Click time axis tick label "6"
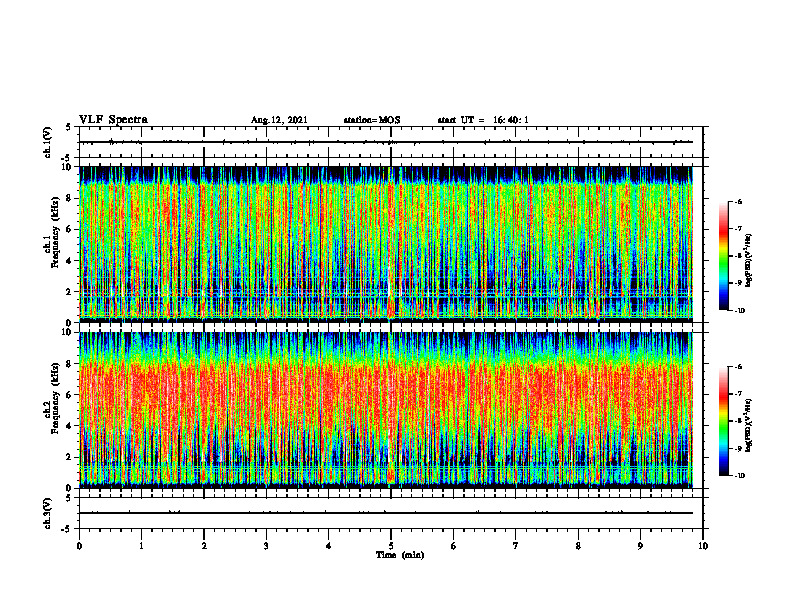Image resolution: width=792 pixels, height=612 pixels. click(x=454, y=546)
